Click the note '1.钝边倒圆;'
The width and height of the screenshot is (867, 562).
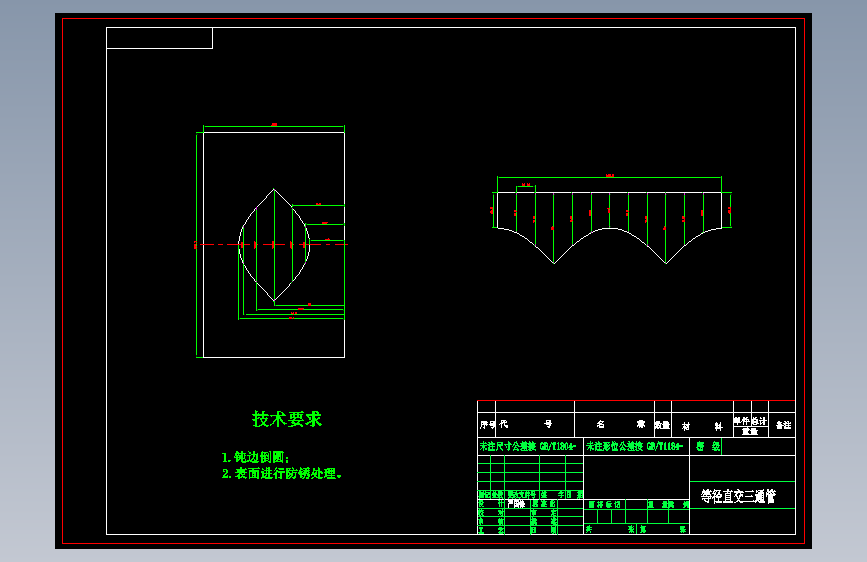click(x=255, y=457)
